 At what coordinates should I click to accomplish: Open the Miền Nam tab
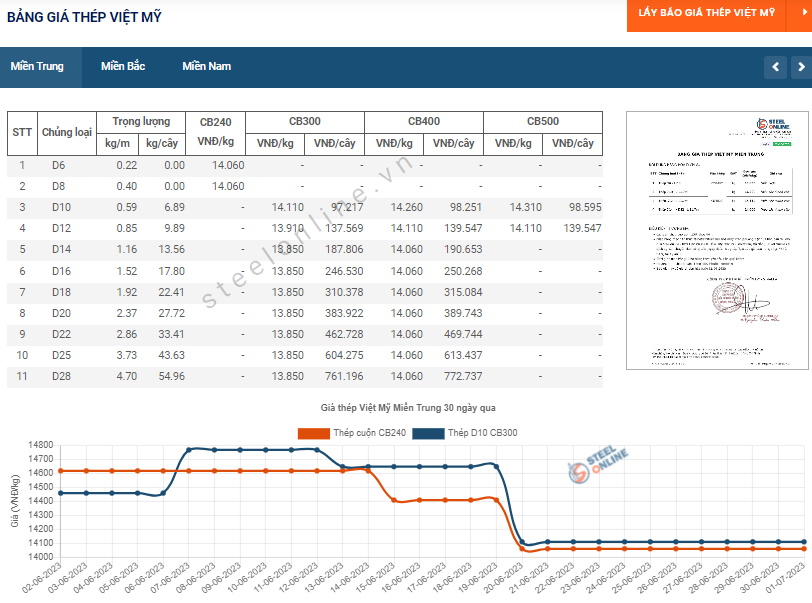206,66
